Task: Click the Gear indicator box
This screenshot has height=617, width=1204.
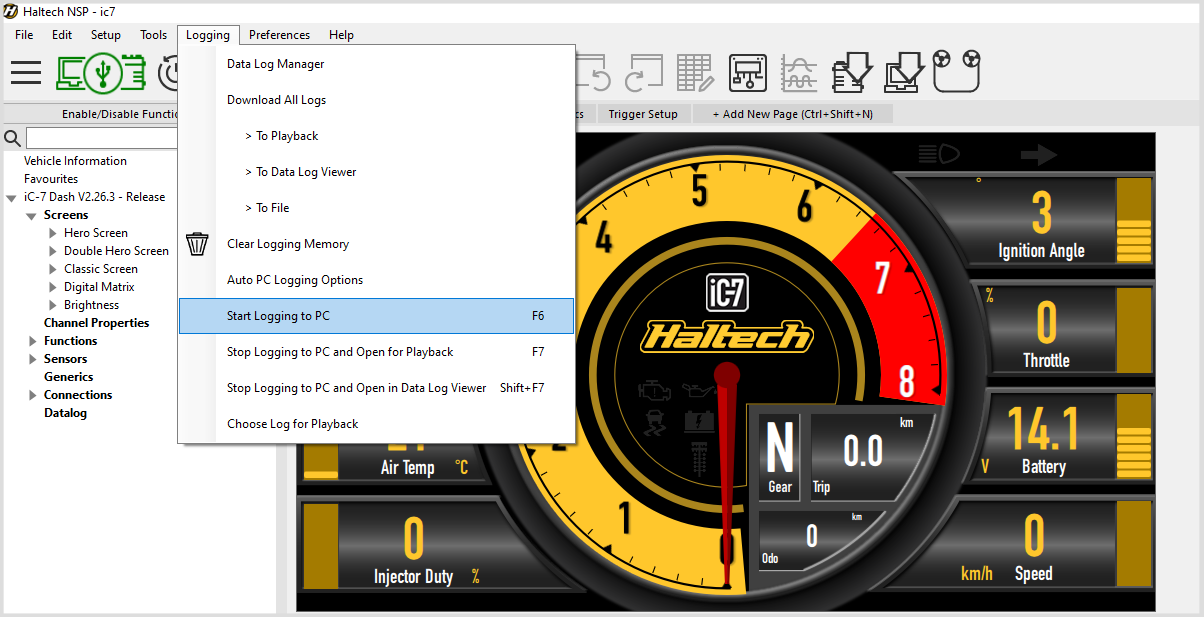Action: point(780,455)
